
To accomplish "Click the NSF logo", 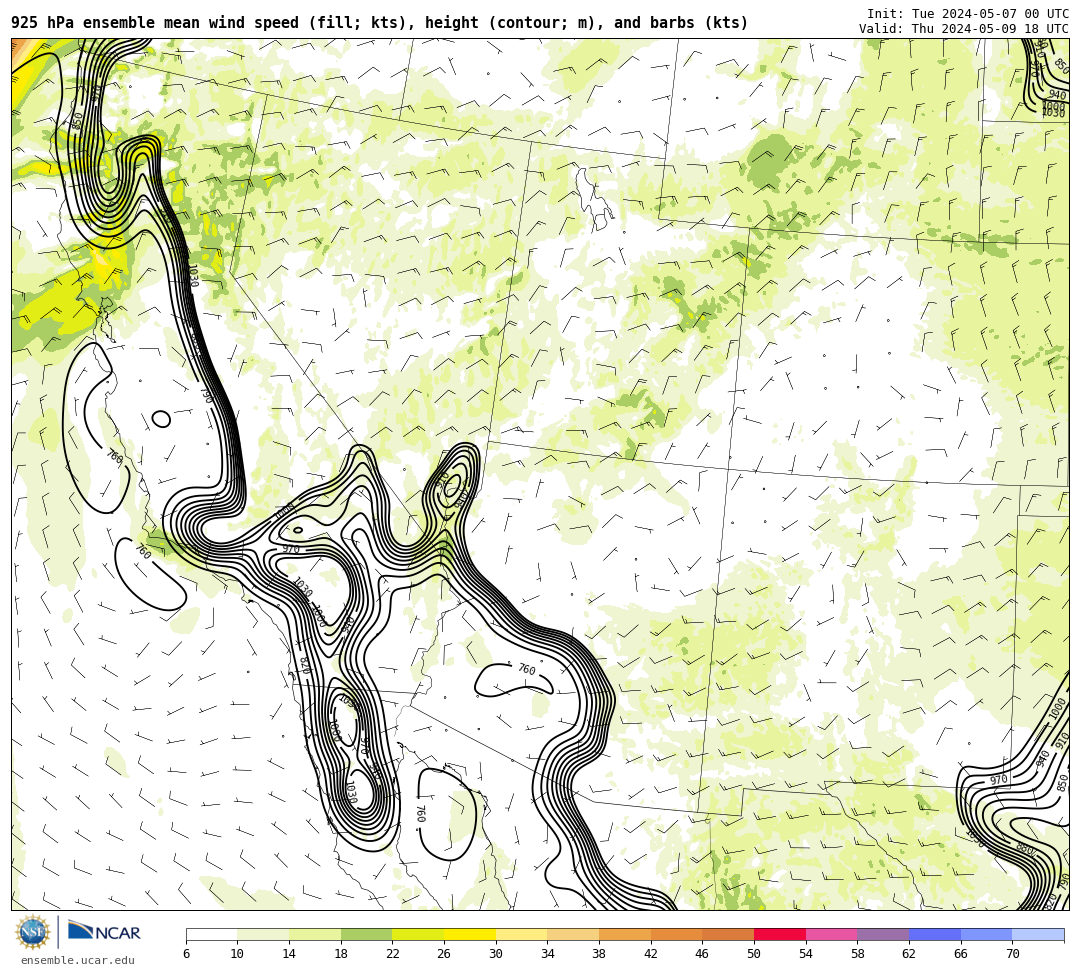I will tap(32, 932).
